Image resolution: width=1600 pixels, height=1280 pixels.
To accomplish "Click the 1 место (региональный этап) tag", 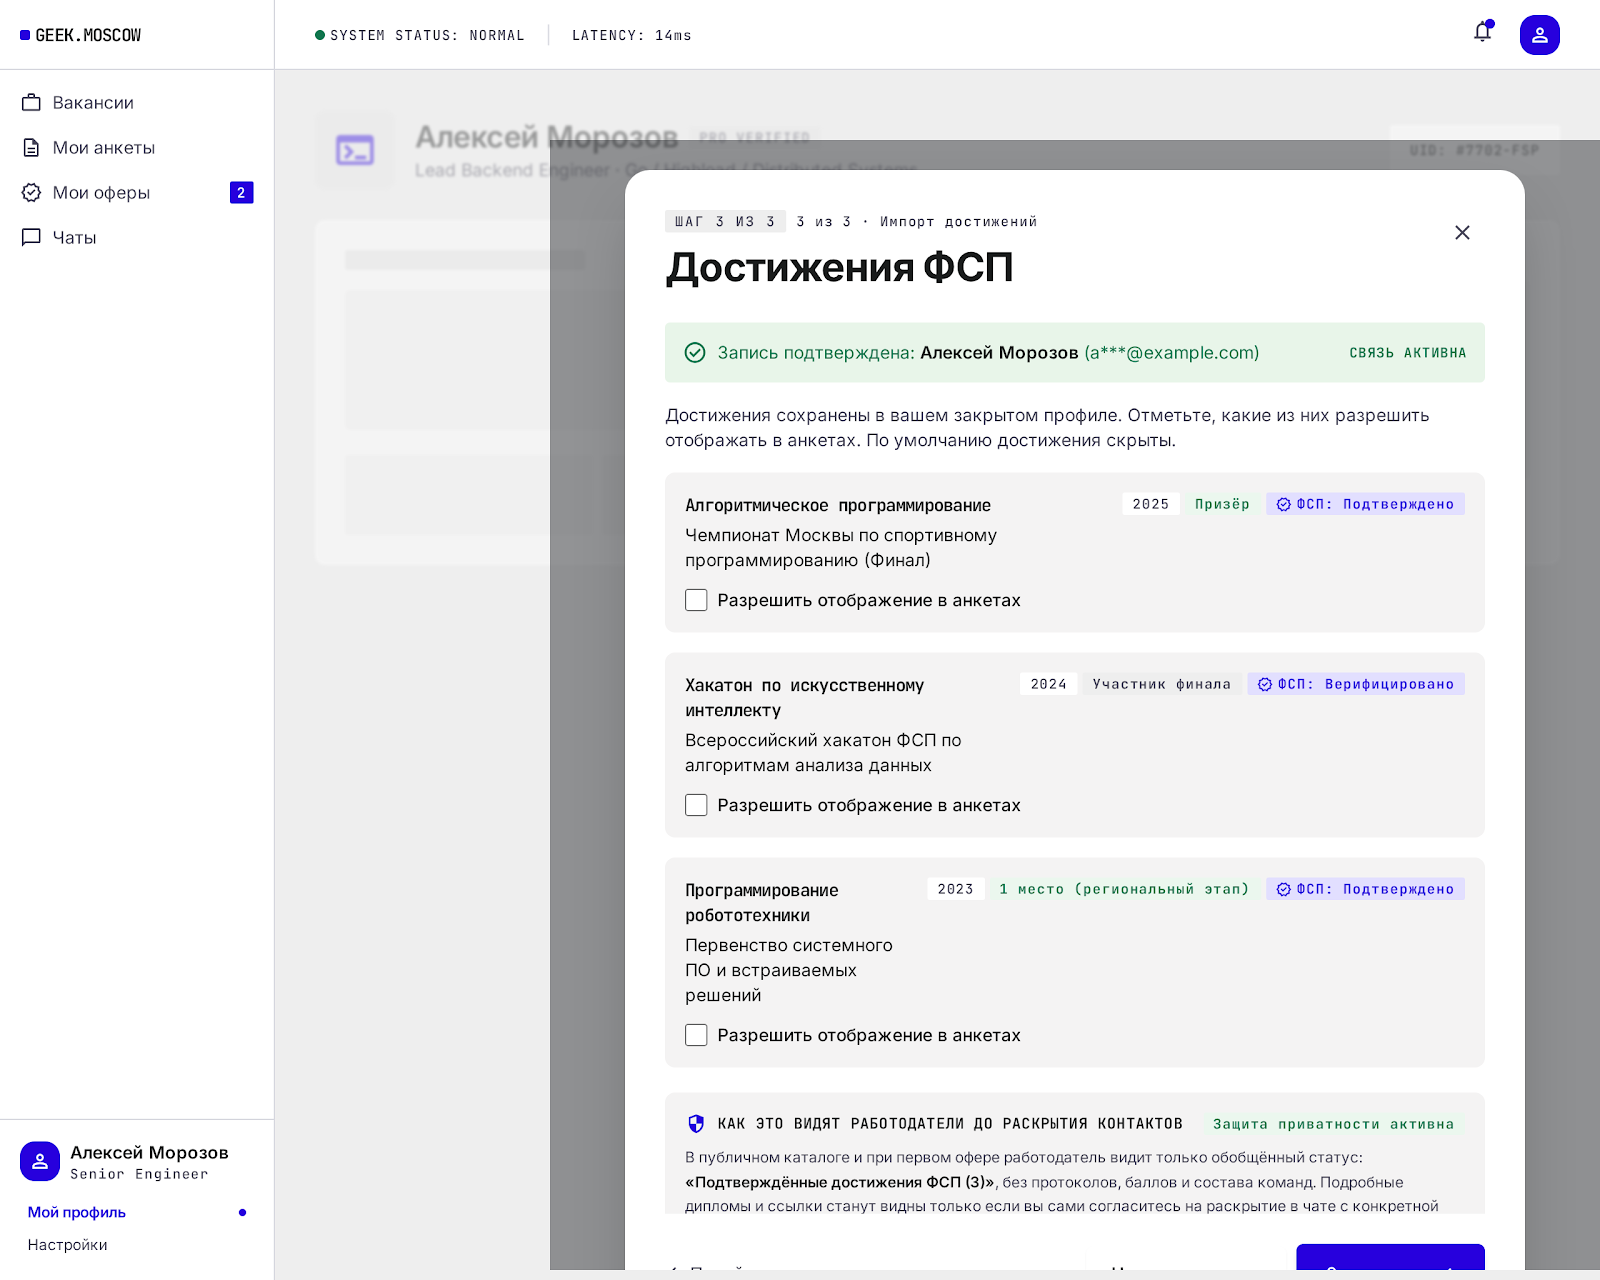I will [x=1124, y=889].
